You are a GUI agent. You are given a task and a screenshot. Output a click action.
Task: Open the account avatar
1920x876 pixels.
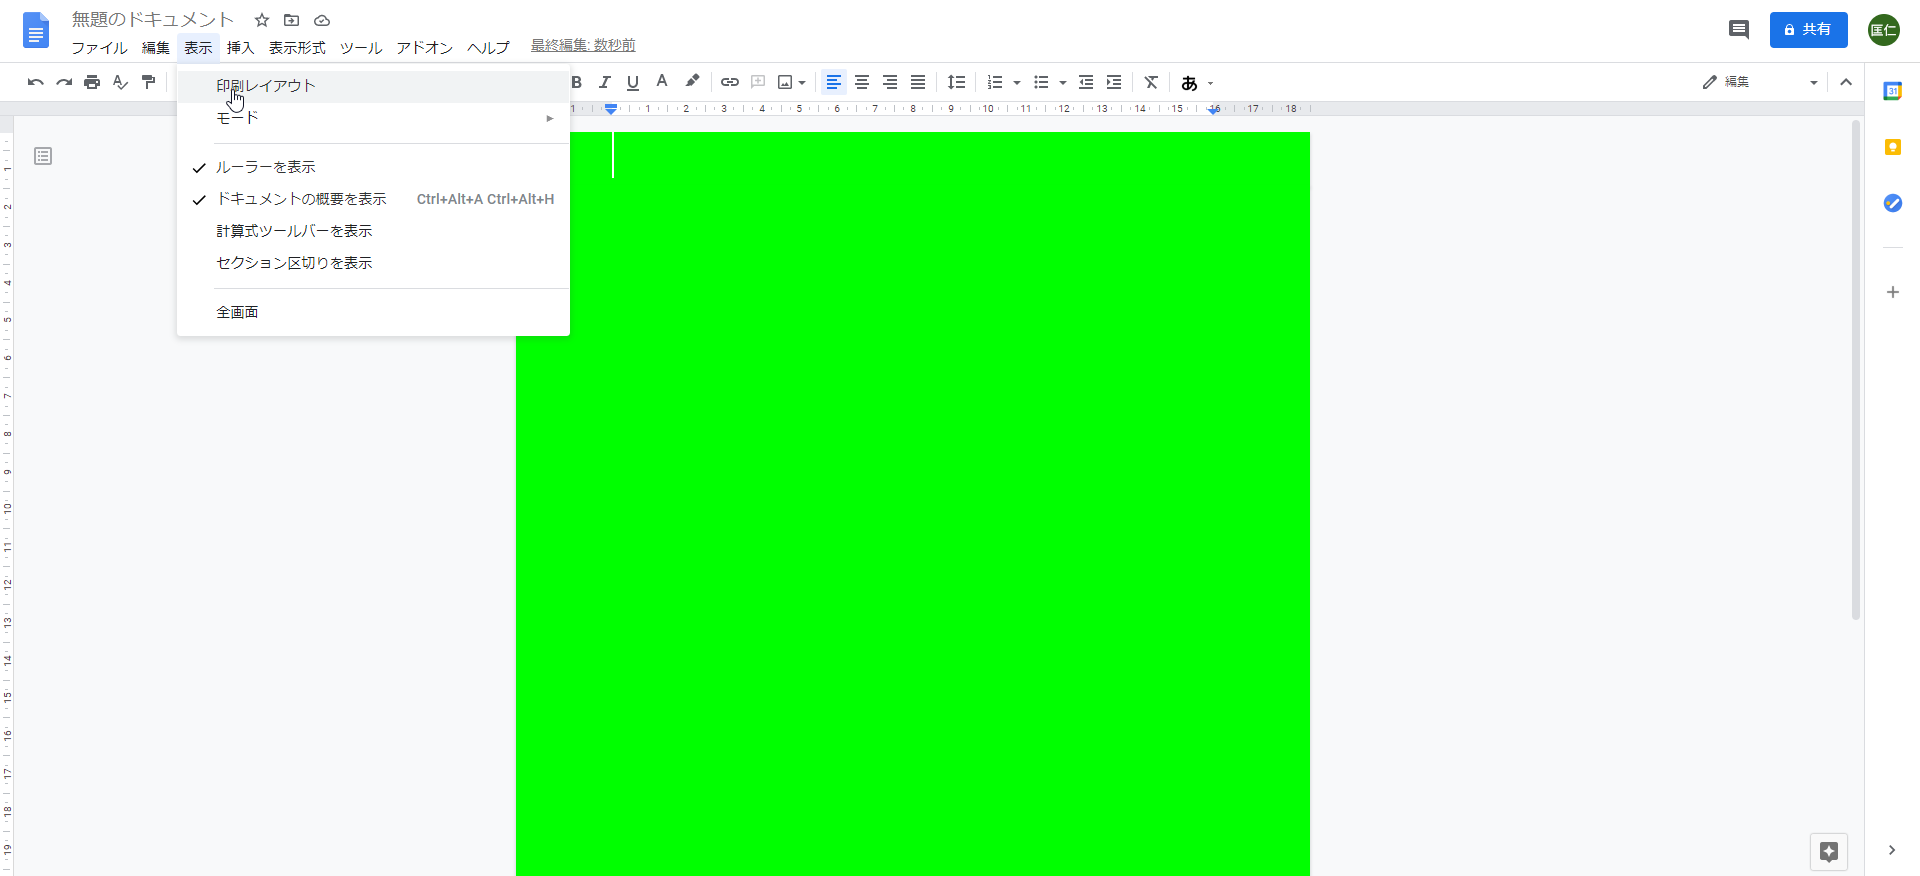pyautogui.click(x=1884, y=30)
